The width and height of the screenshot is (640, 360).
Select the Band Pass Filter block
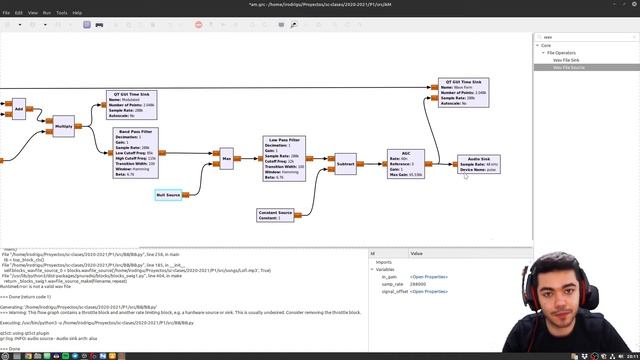(x=136, y=153)
